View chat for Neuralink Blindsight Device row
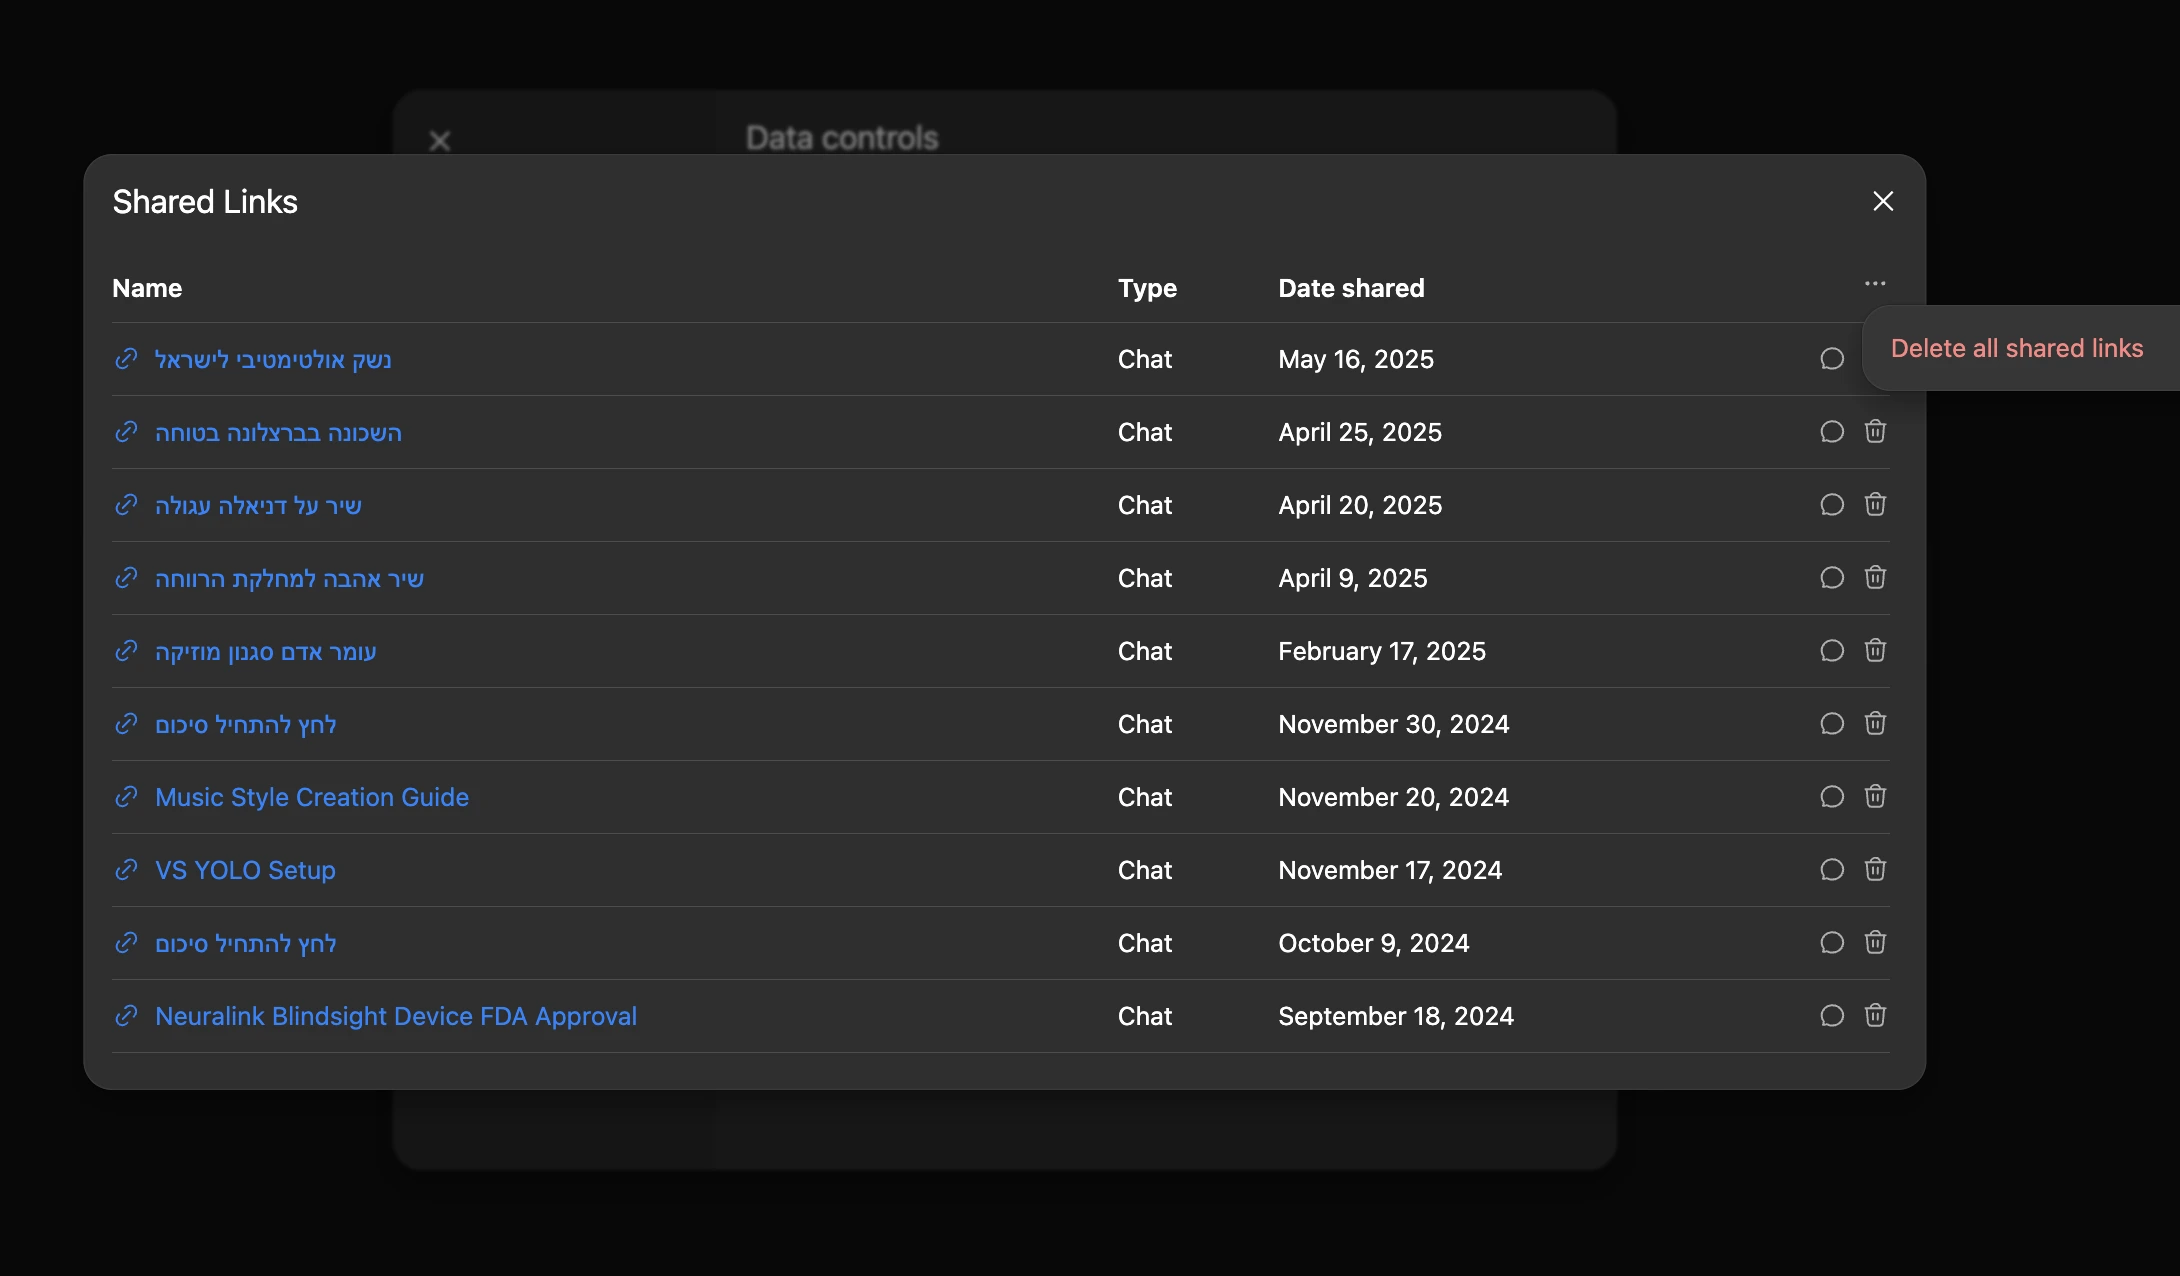The height and width of the screenshot is (1276, 2180). (1831, 1016)
